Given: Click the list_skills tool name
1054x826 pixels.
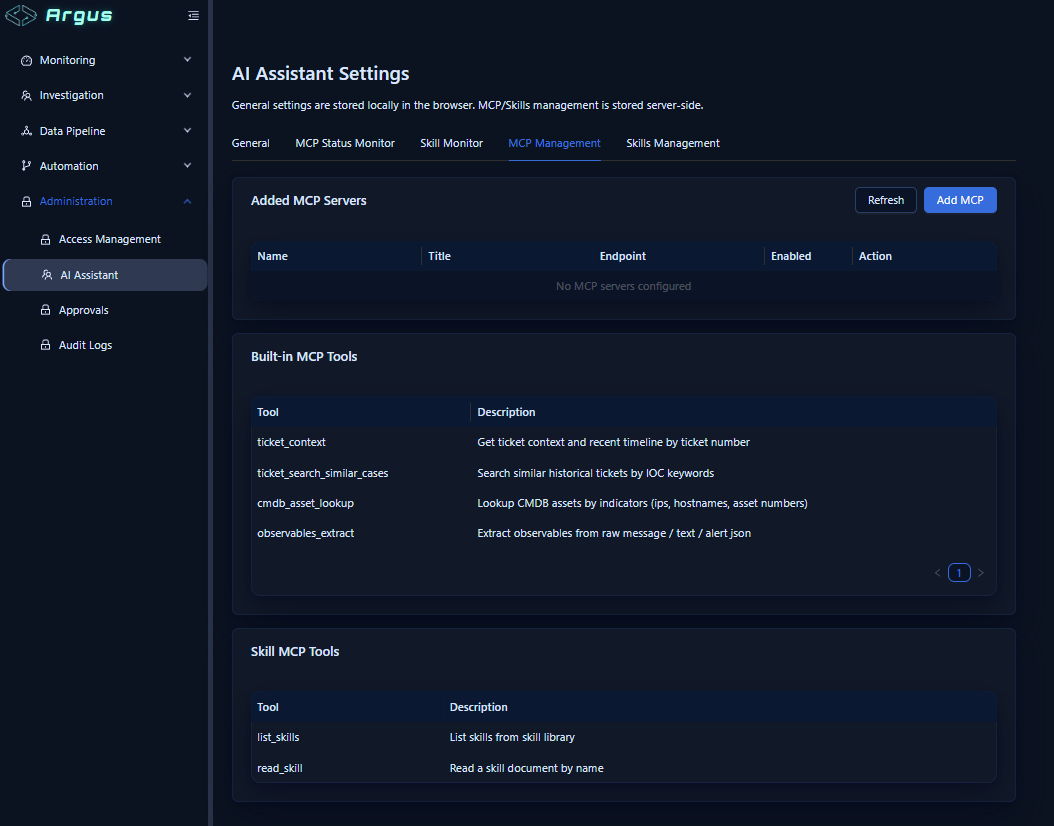Looking at the screenshot, I should click(x=278, y=737).
